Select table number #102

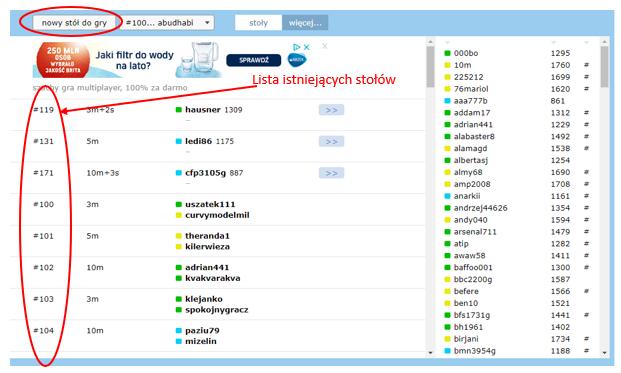click(x=44, y=268)
